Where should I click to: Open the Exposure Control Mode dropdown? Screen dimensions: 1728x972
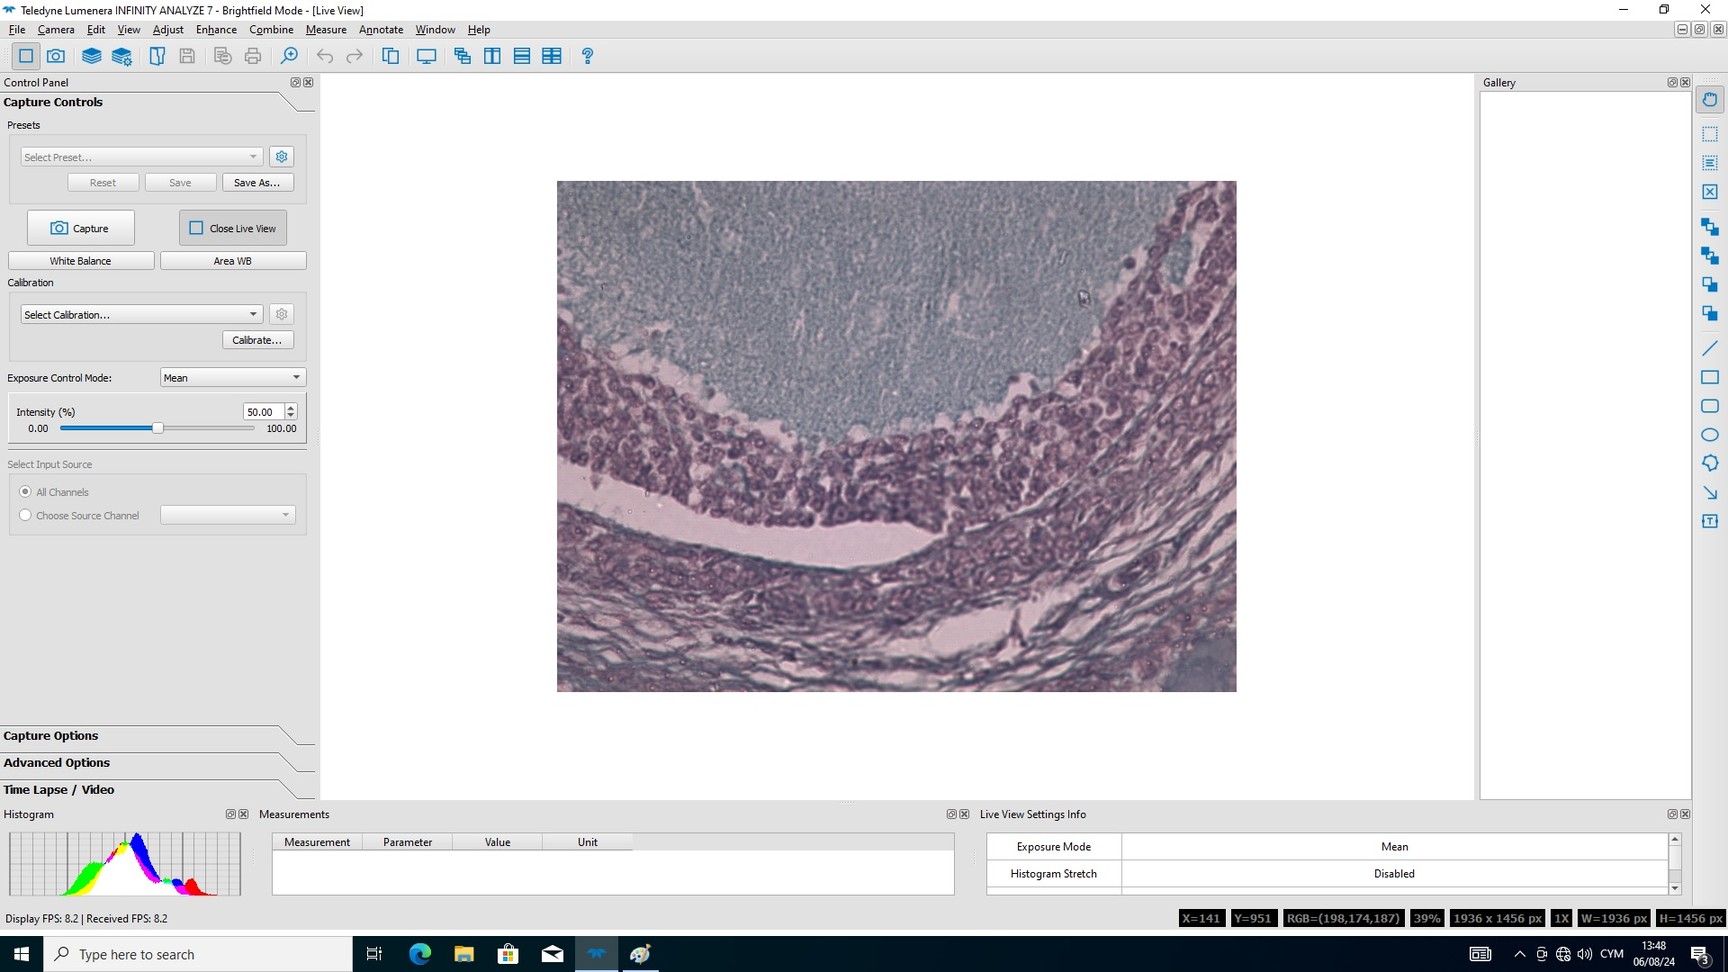(232, 378)
